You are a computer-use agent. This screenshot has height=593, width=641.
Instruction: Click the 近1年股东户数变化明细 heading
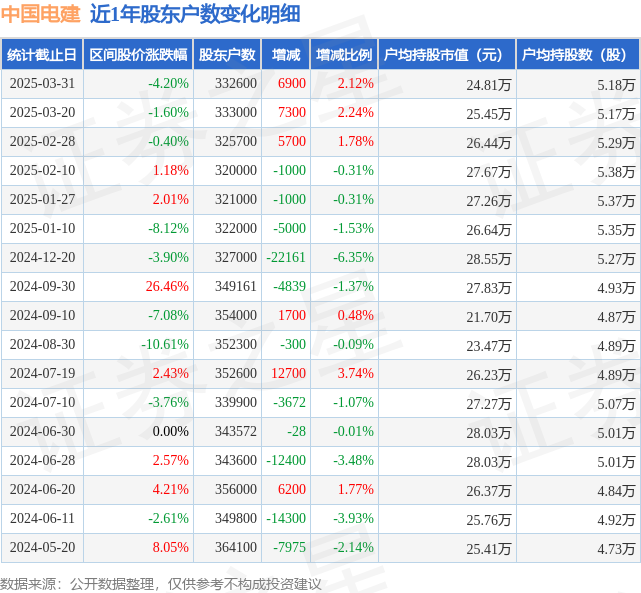click(195, 14)
